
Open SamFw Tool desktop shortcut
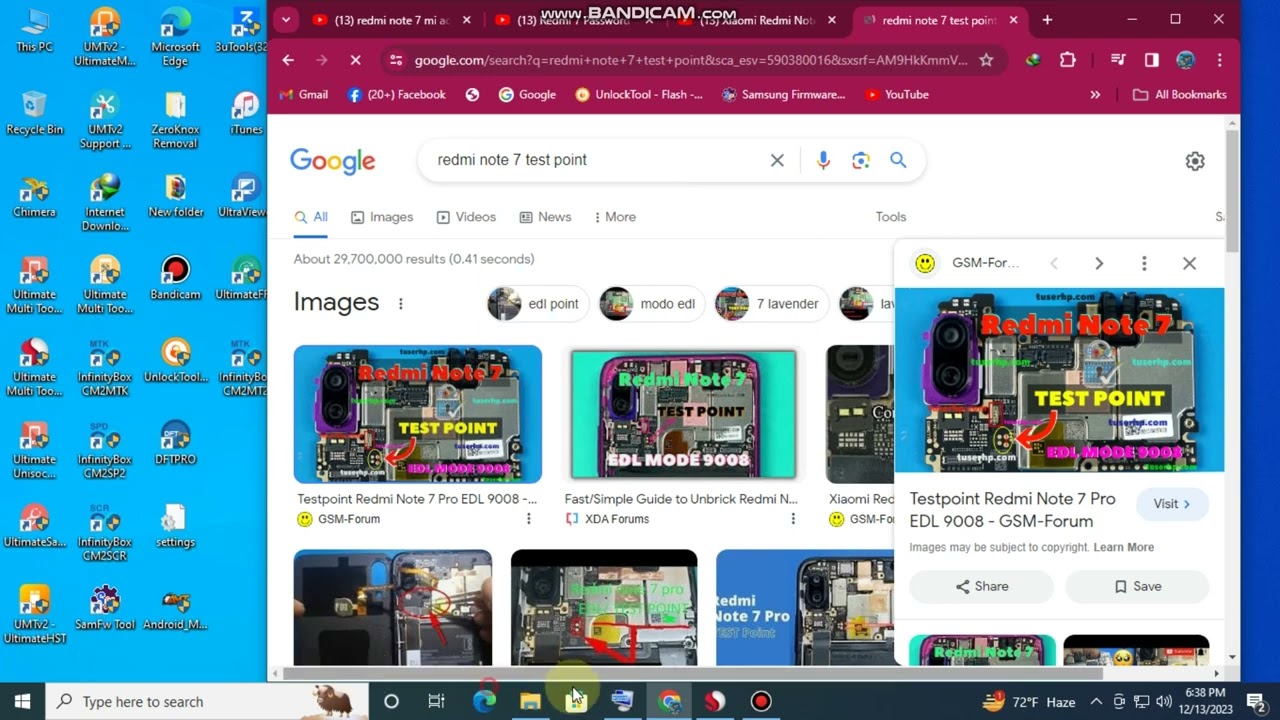tap(105, 608)
